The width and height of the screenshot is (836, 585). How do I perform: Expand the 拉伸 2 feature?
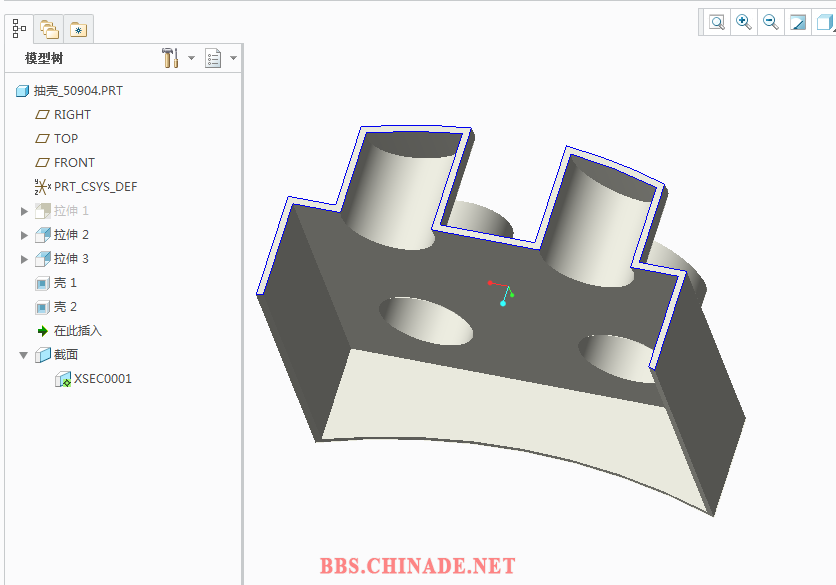click(x=24, y=235)
